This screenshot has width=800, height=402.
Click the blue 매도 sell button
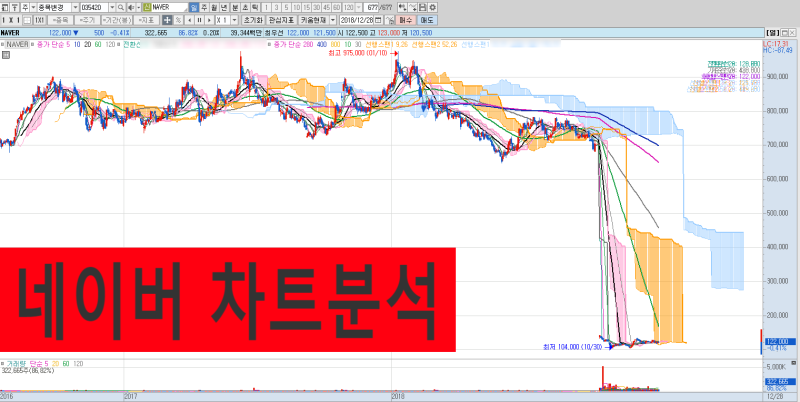pos(427,20)
